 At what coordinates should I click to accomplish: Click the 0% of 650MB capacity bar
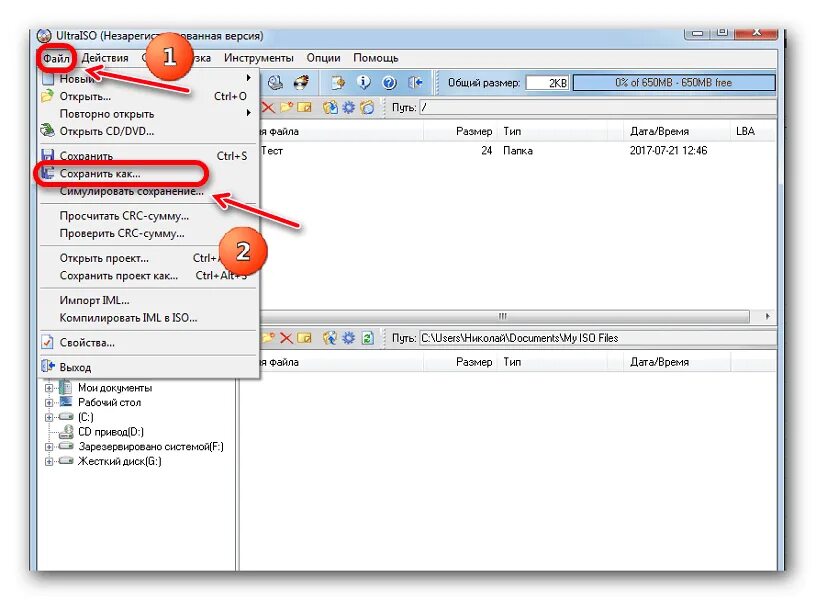[674, 82]
